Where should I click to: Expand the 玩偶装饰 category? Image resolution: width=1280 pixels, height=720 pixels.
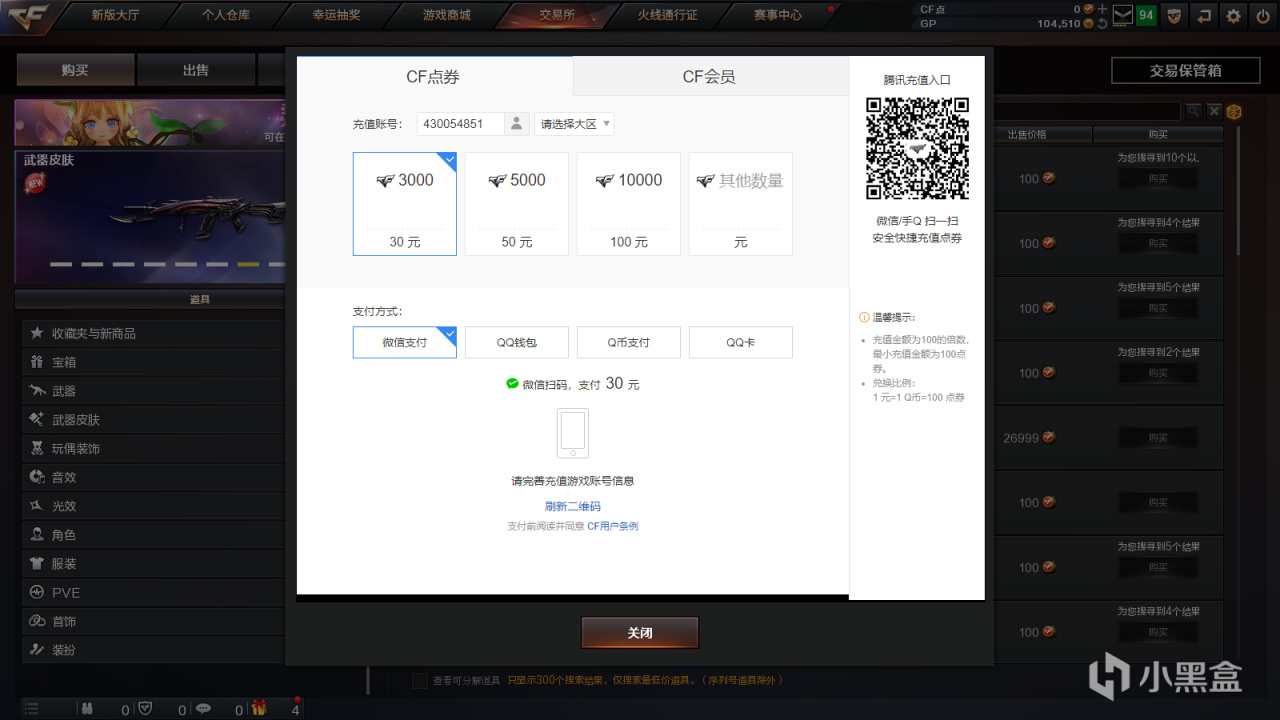[x=155, y=449]
